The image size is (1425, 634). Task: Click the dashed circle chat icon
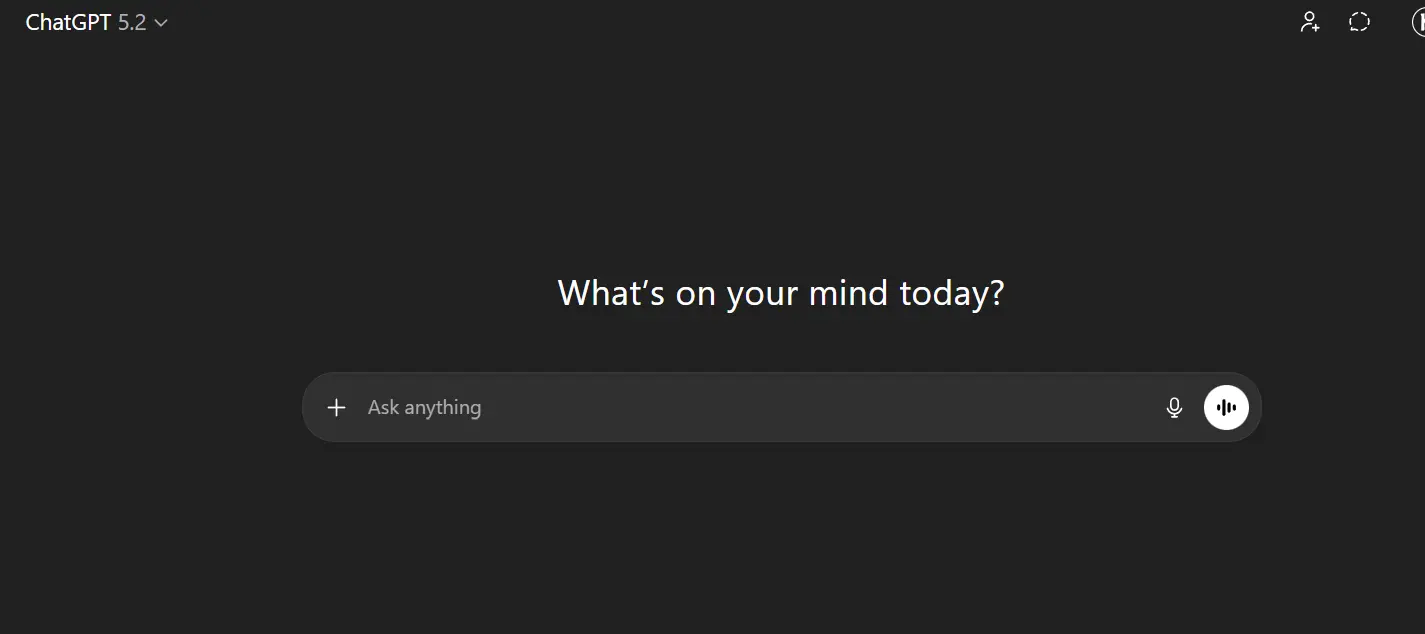[x=1359, y=22]
